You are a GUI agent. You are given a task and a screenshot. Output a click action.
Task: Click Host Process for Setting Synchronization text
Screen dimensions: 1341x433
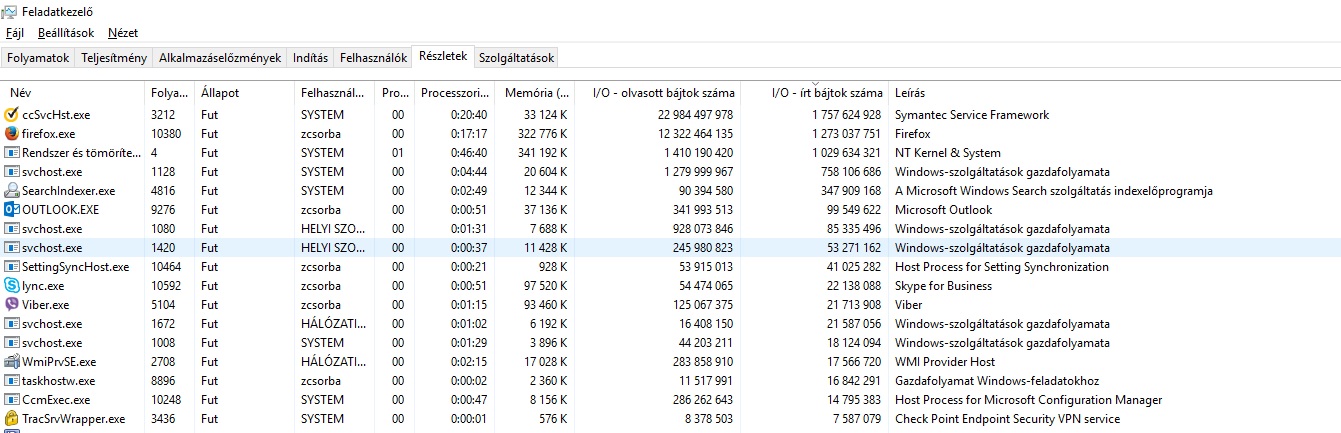click(x=1001, y=267)
